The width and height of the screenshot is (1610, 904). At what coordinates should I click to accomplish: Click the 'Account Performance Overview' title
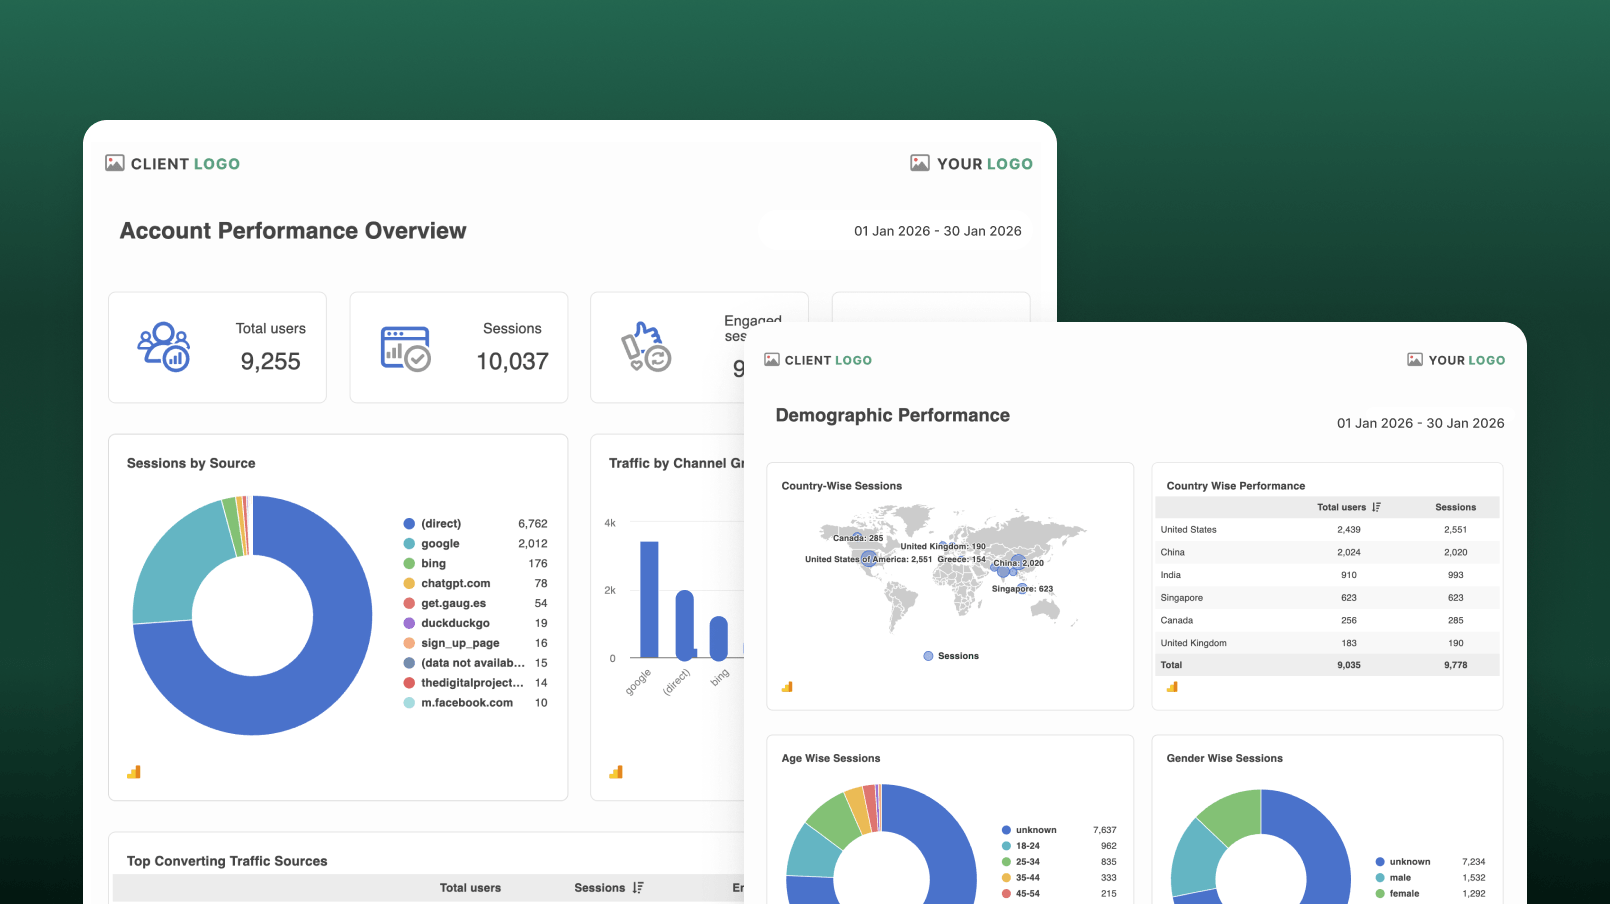tap(293, 231)
